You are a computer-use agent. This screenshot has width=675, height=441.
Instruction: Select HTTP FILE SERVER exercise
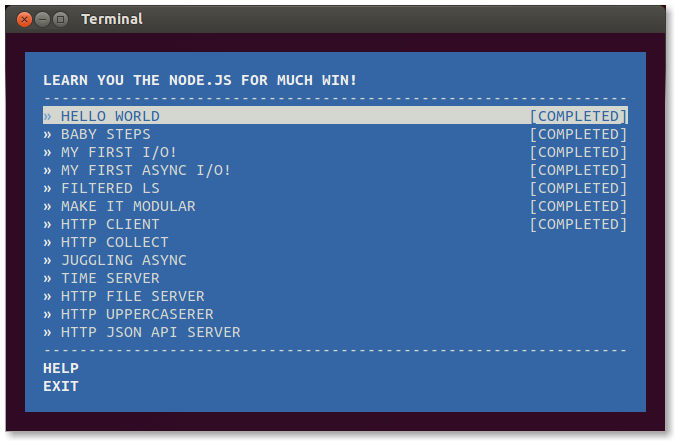(335, 296)
